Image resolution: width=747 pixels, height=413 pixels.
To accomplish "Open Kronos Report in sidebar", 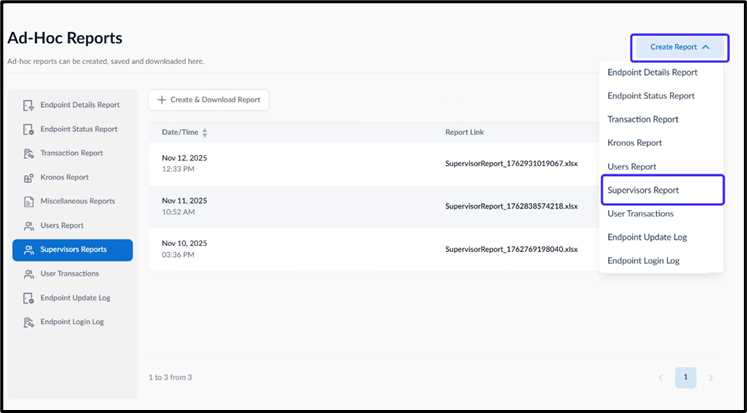I will 72,178.
